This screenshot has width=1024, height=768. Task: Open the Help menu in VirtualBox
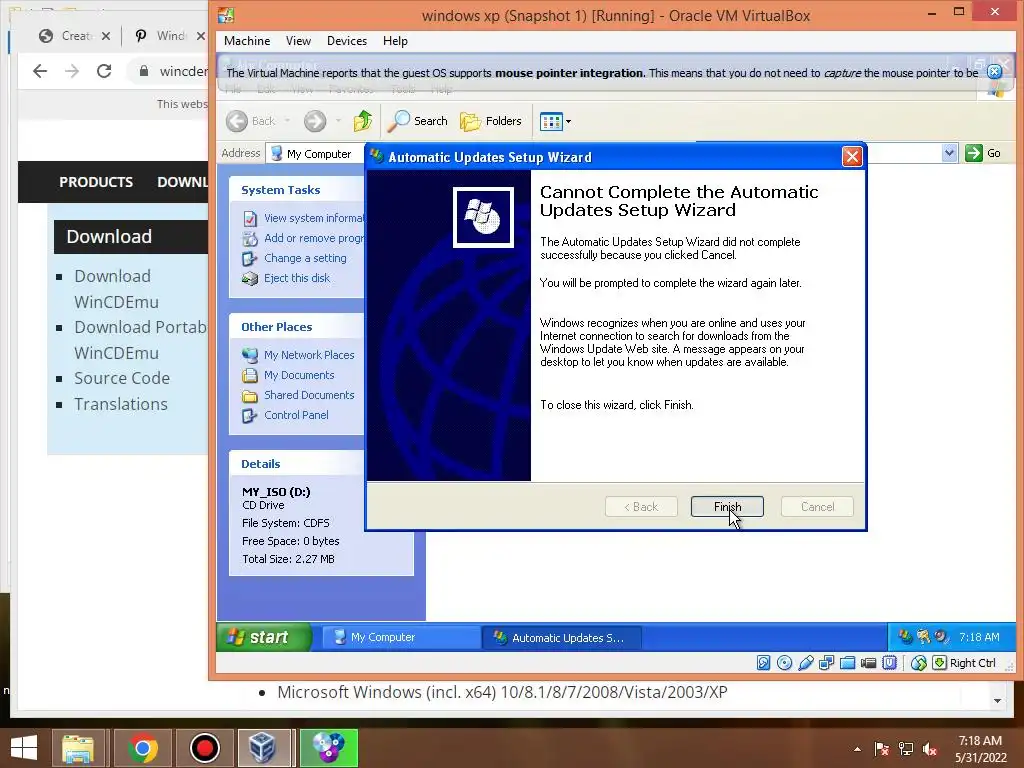click(395, 40)
